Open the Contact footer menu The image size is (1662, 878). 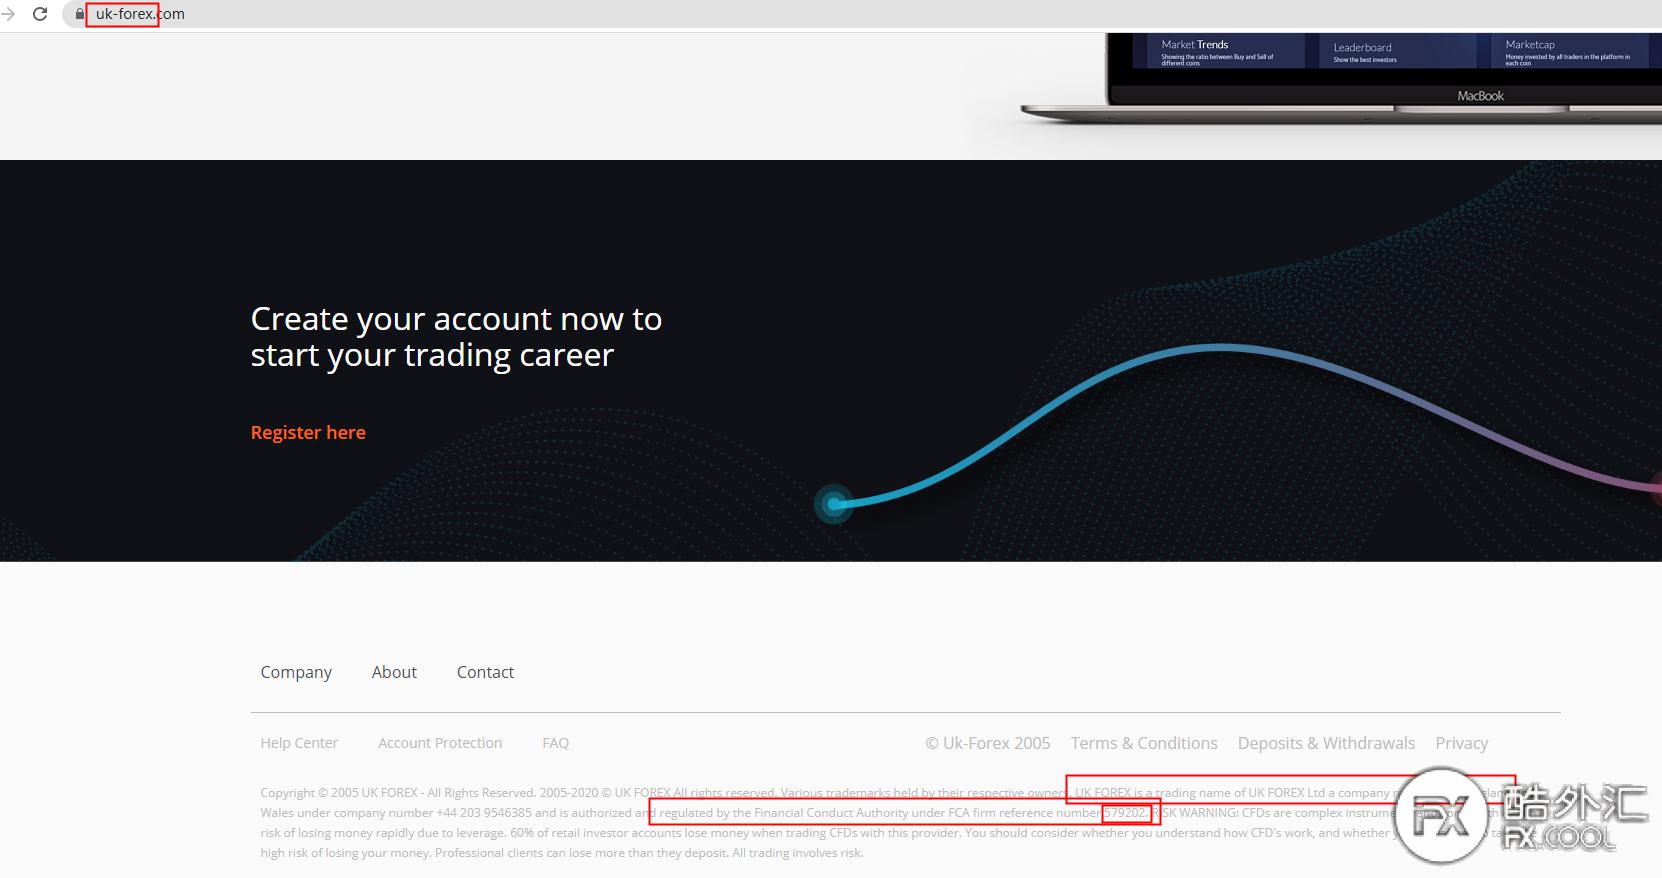coord(485,672)
